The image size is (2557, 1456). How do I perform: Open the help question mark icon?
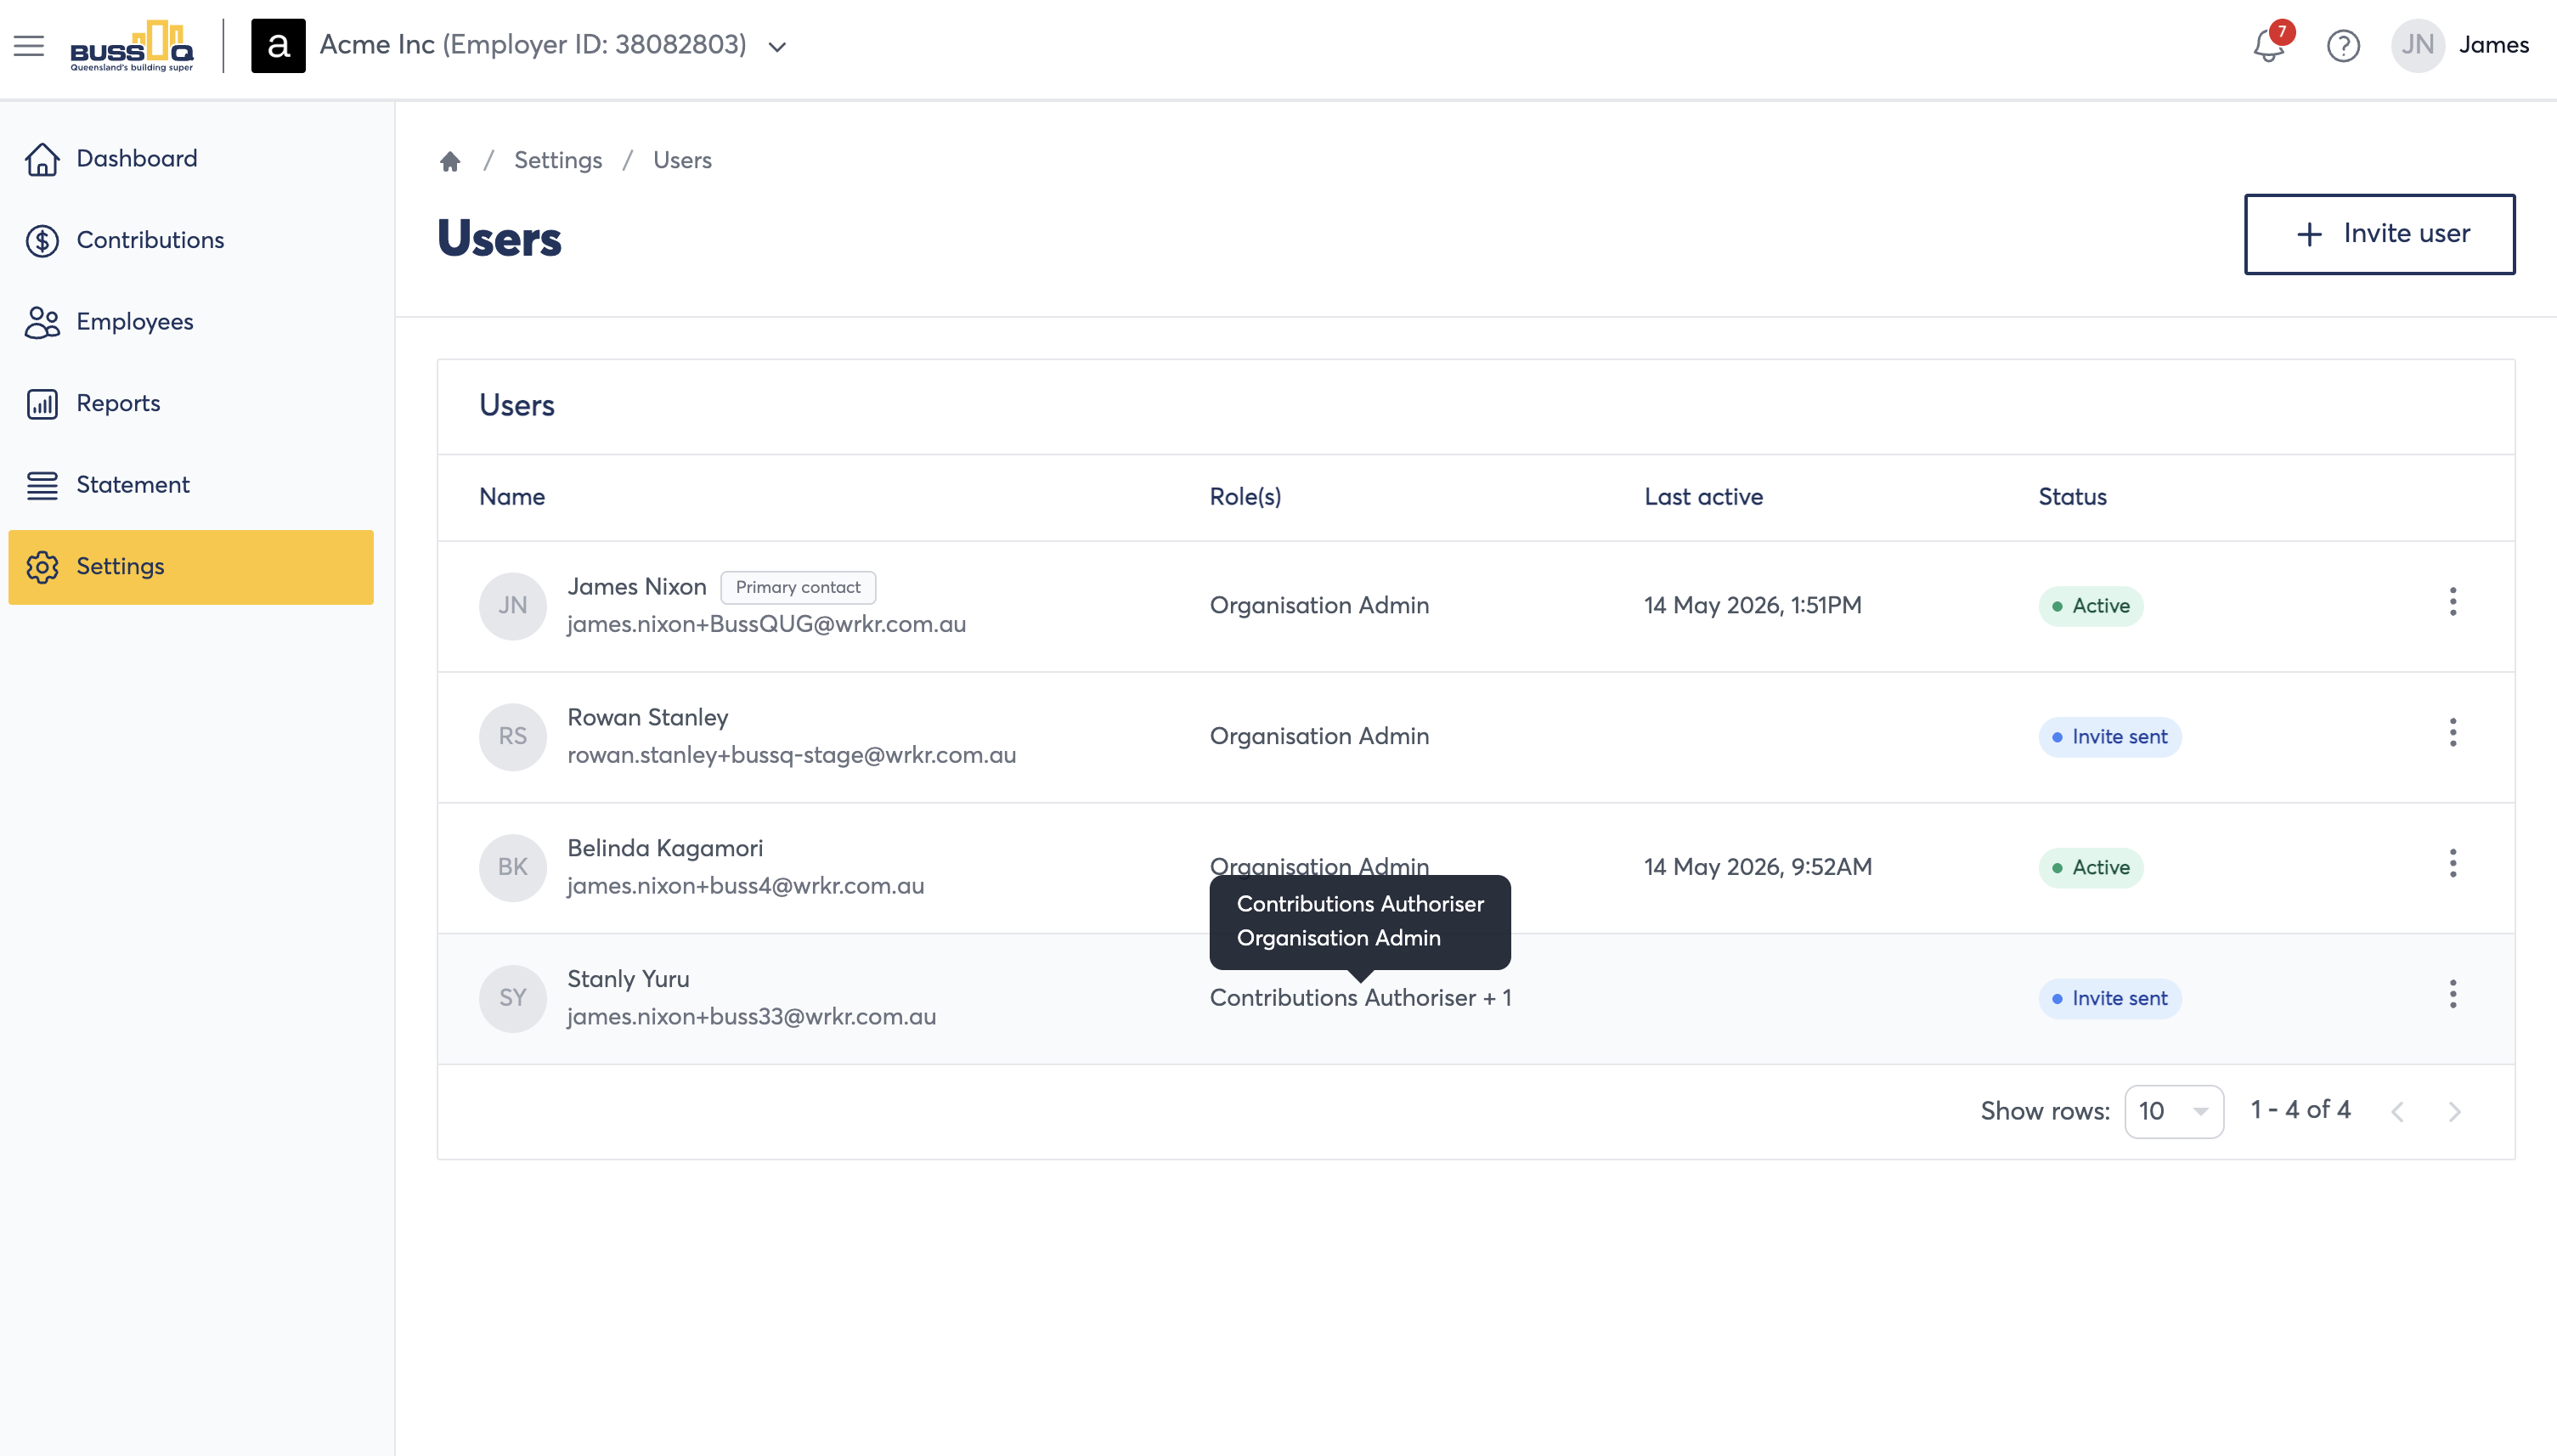pyautogui.click(x=2343, y=45)
